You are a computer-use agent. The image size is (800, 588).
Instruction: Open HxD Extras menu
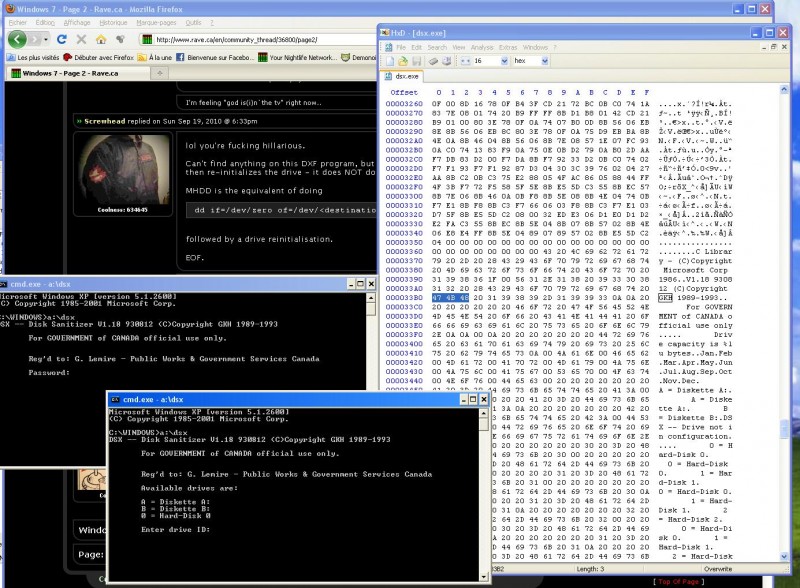click(508, 47)
